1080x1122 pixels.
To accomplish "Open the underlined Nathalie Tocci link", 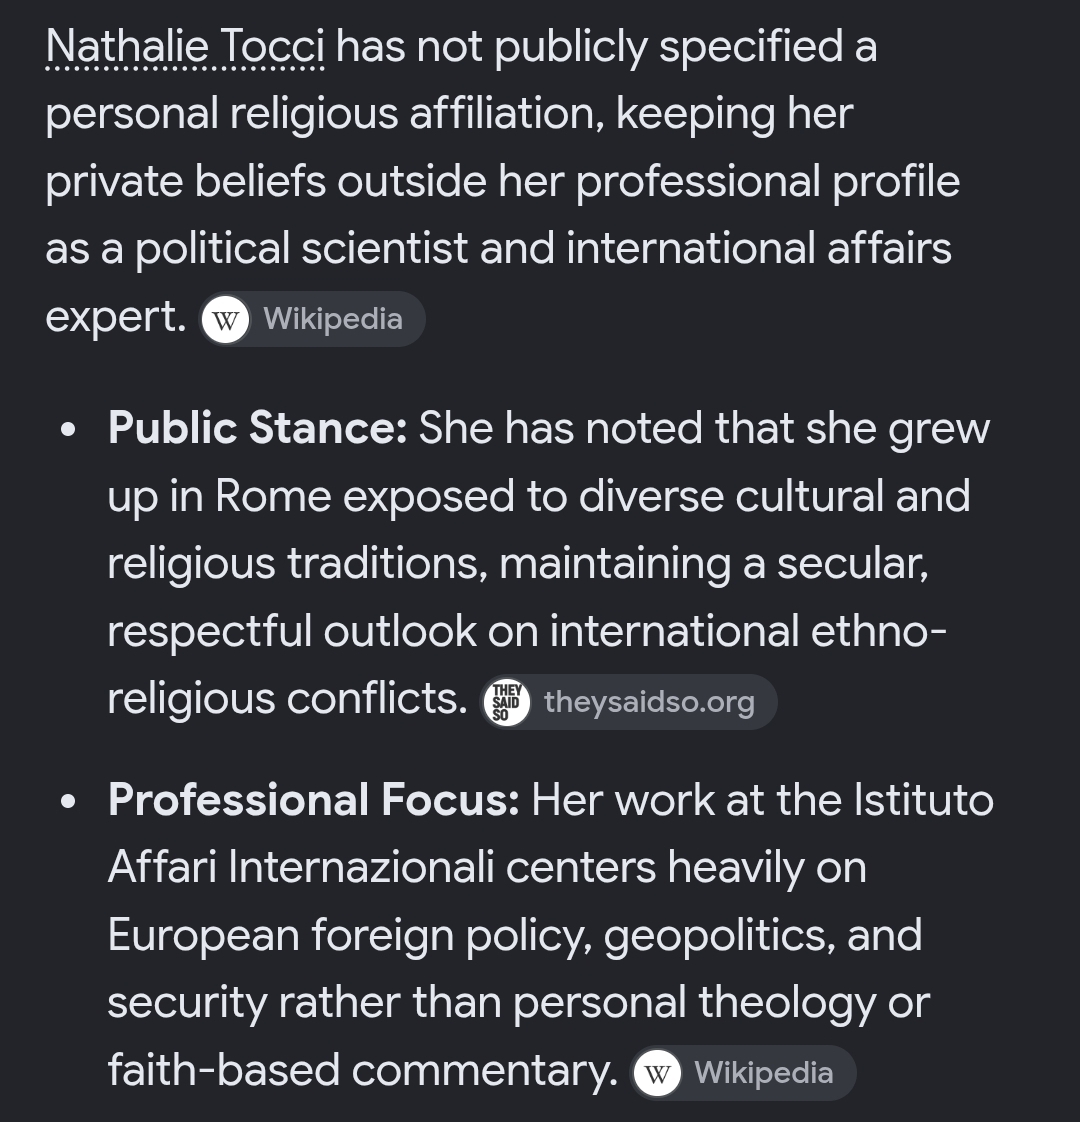I will pos(185,47).
